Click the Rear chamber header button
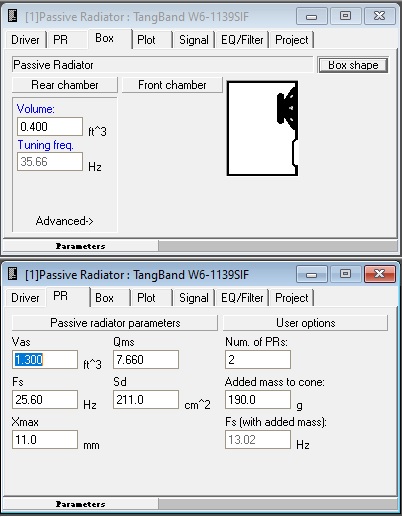402x517 pixels. point(65,85)
